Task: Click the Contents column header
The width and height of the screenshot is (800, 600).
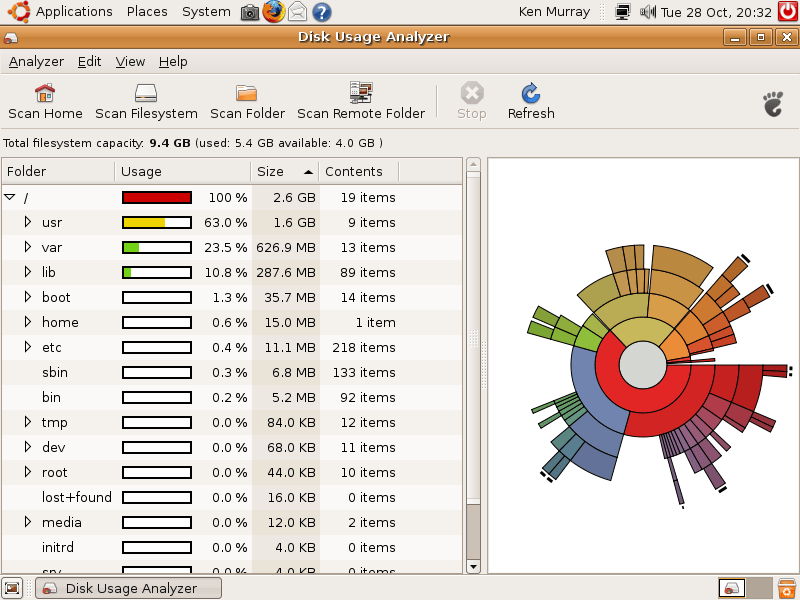Action: [356, 171]
